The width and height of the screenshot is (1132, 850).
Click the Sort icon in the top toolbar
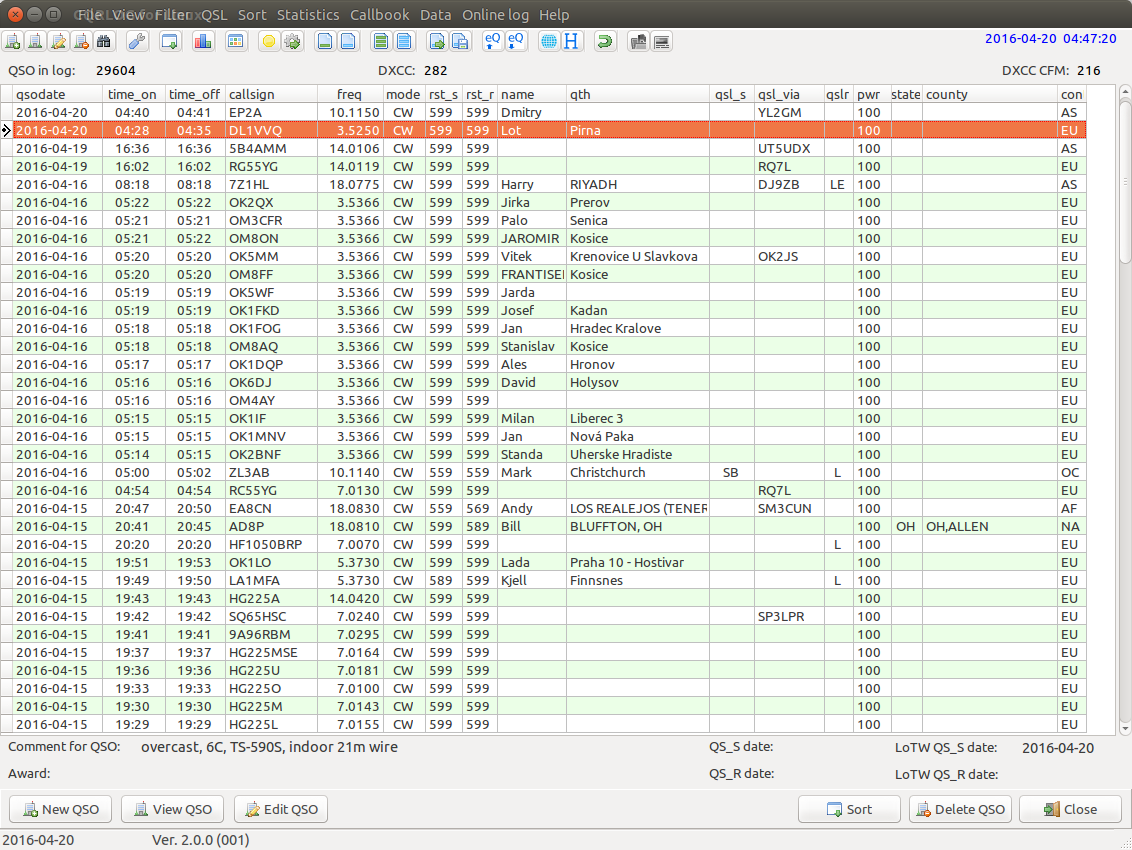coord(170,41)
